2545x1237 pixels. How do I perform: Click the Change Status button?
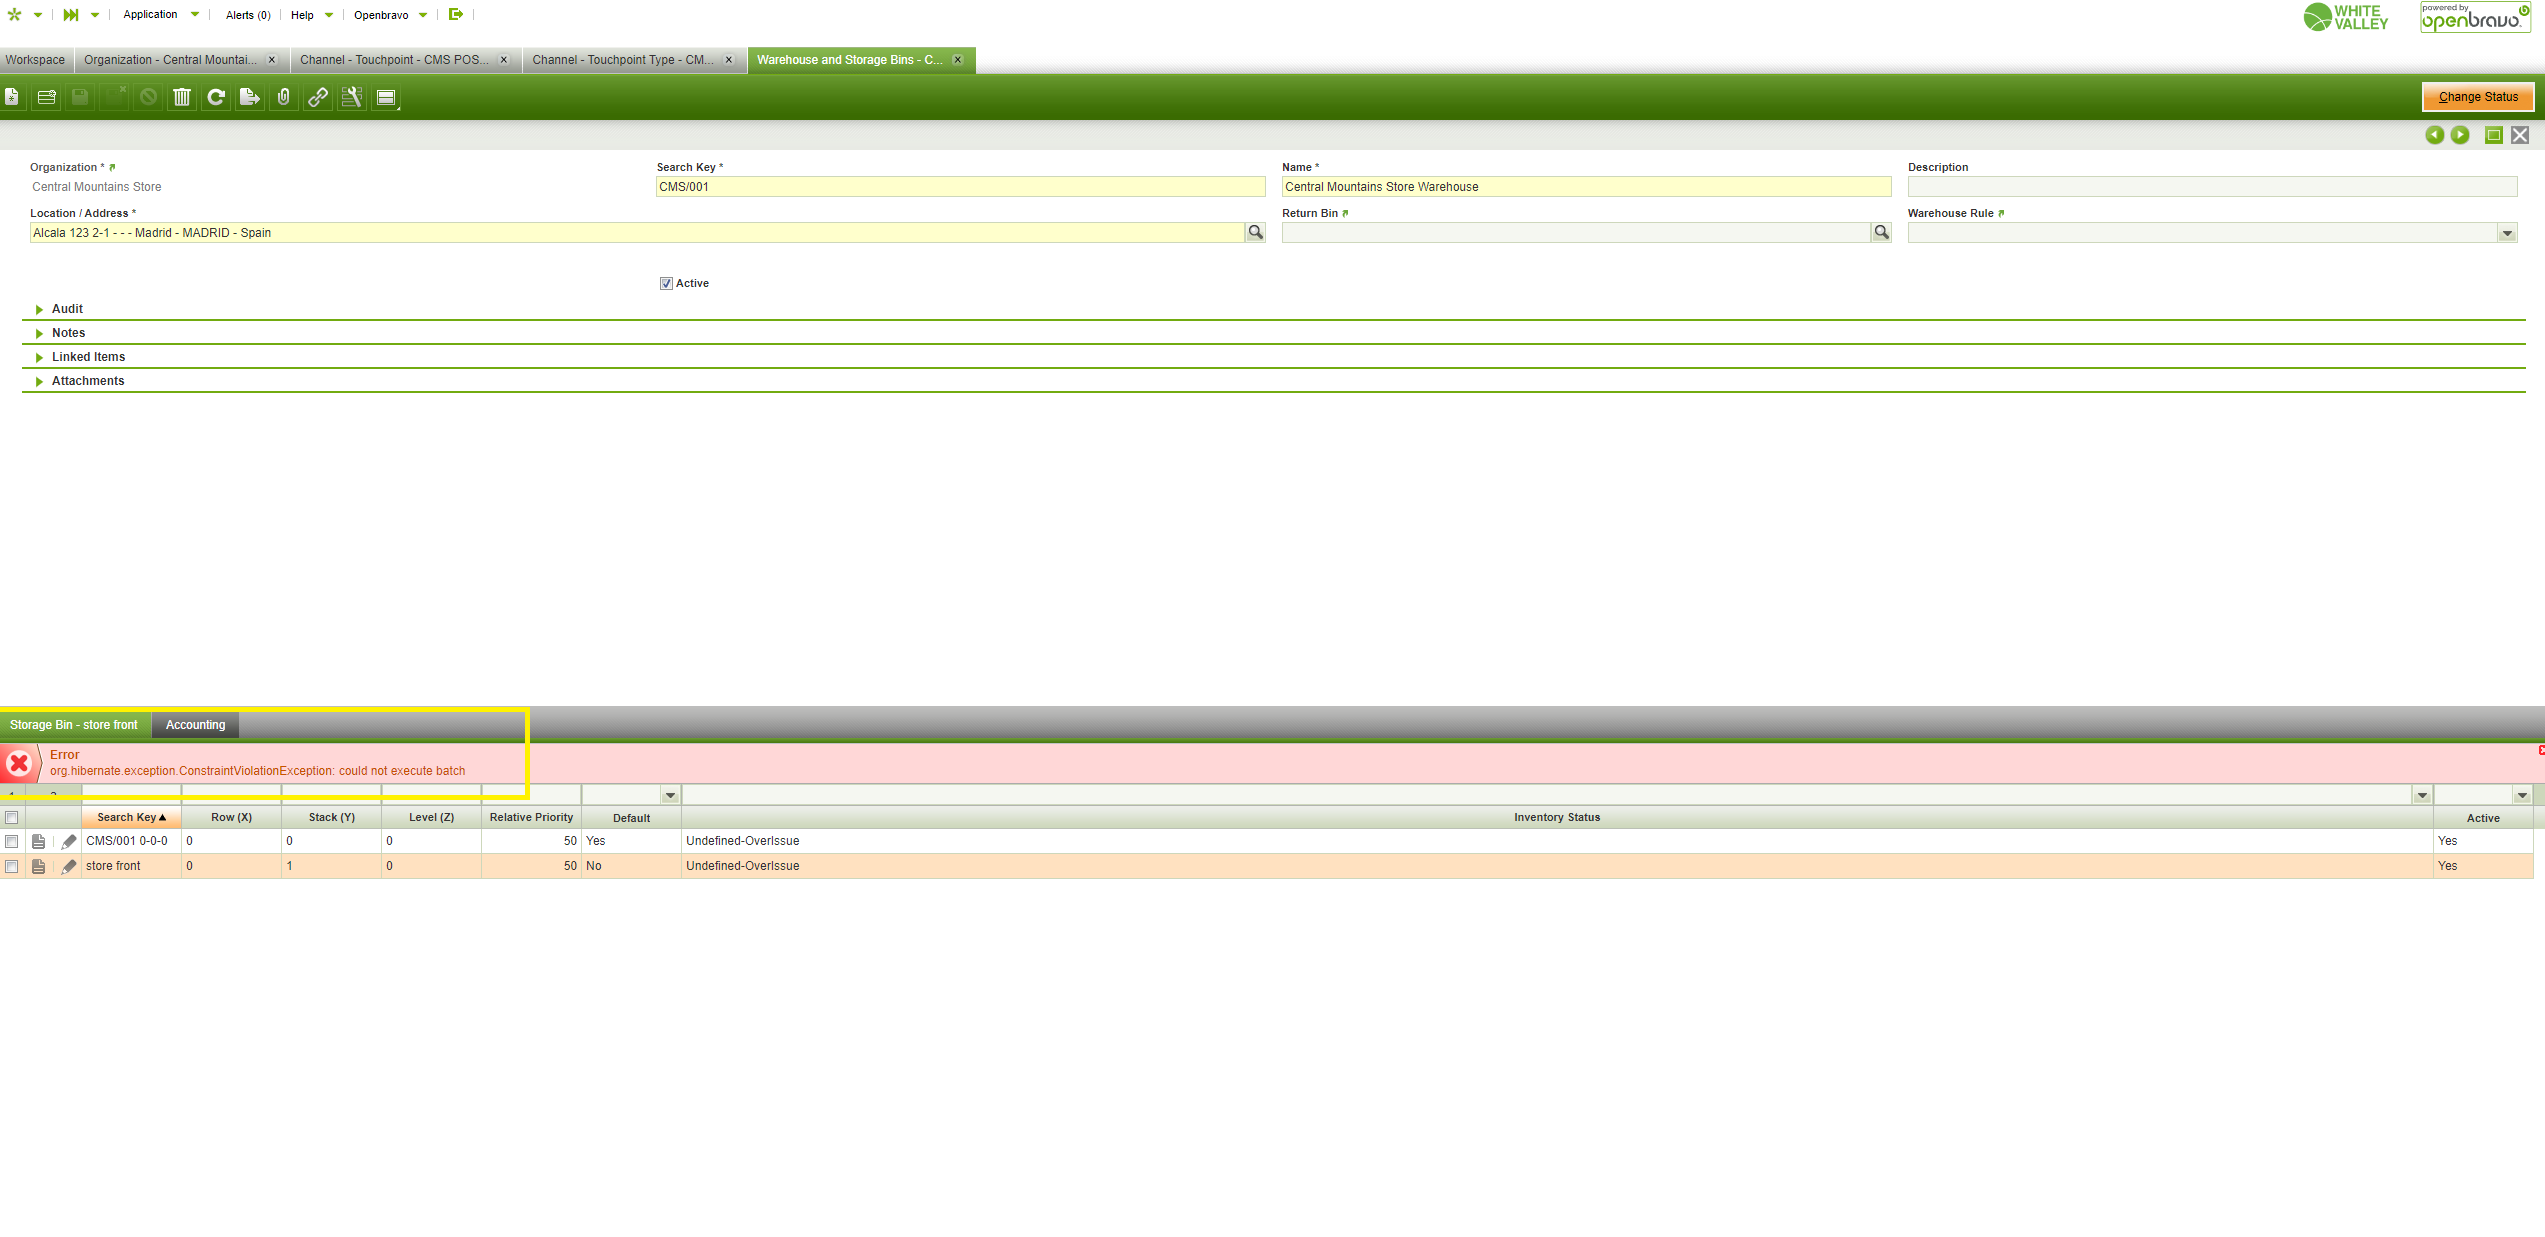[x=2477, y=97]
